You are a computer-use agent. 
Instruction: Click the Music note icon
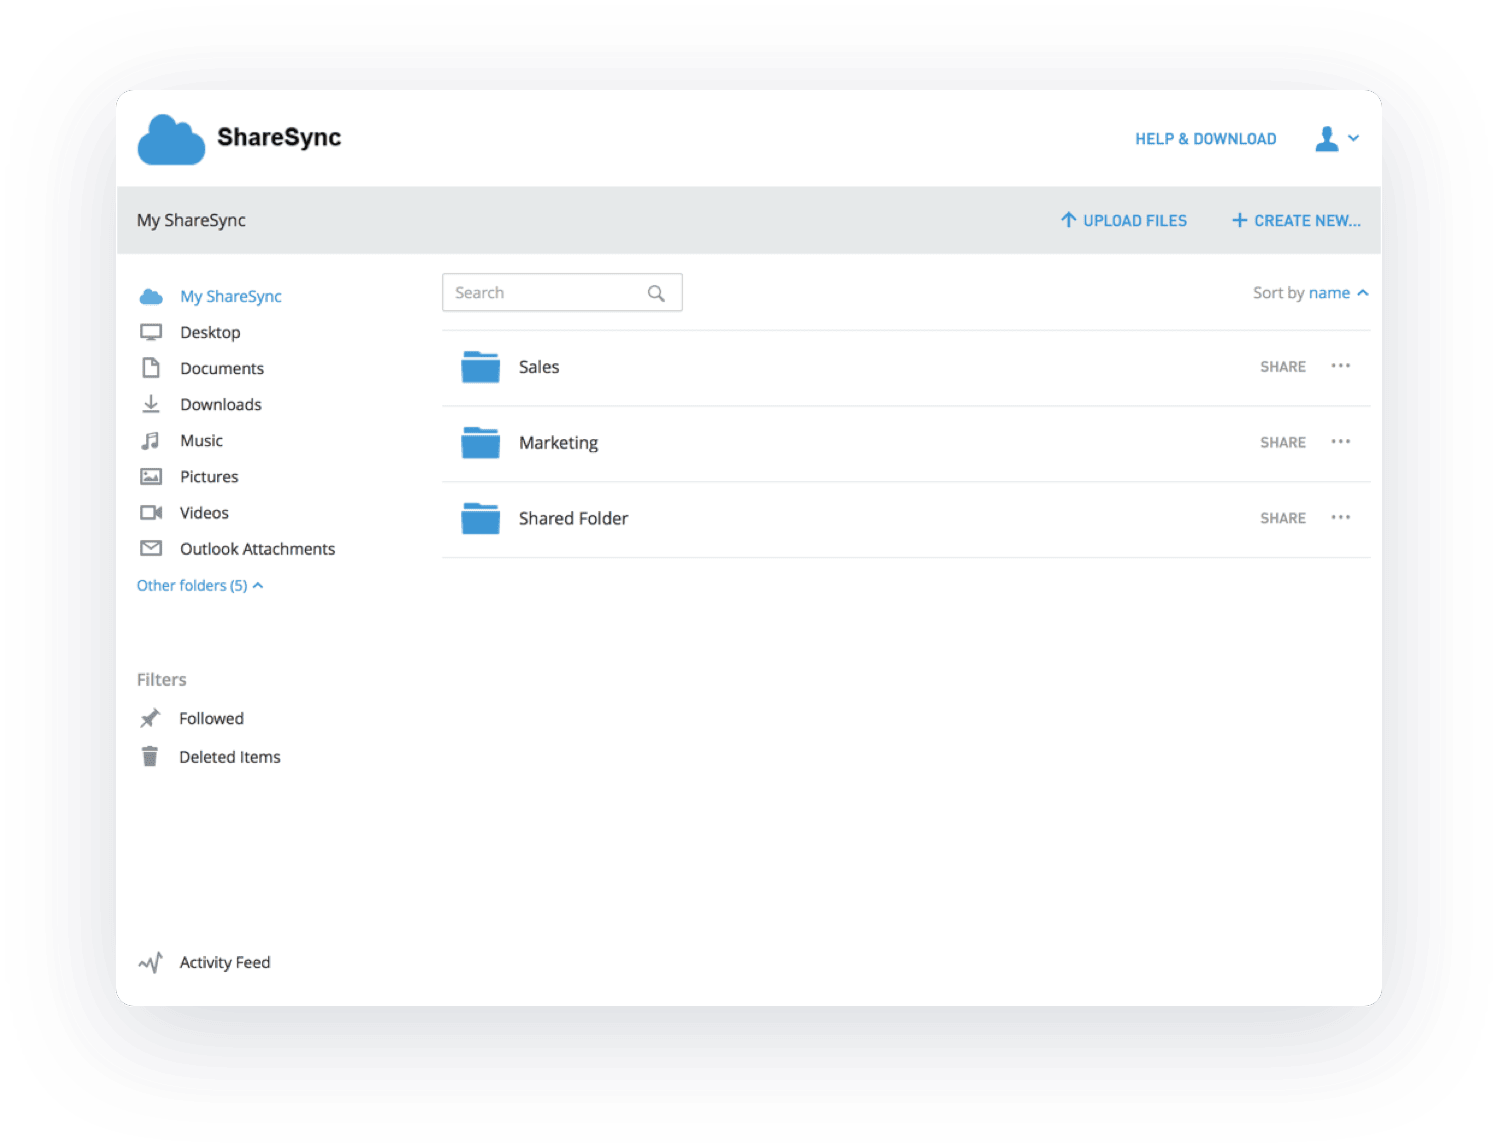pos(151,440)
